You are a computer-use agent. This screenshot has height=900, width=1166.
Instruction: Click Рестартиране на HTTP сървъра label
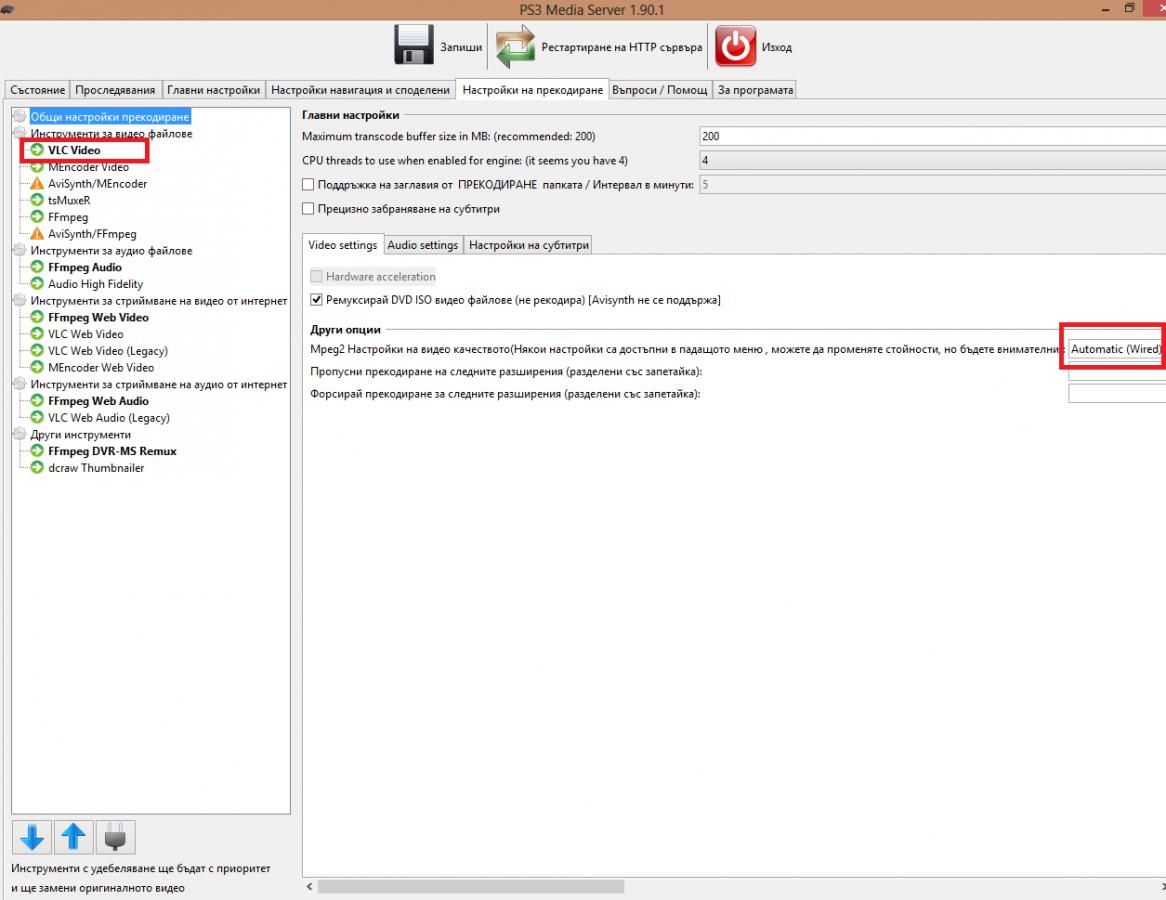622,47
